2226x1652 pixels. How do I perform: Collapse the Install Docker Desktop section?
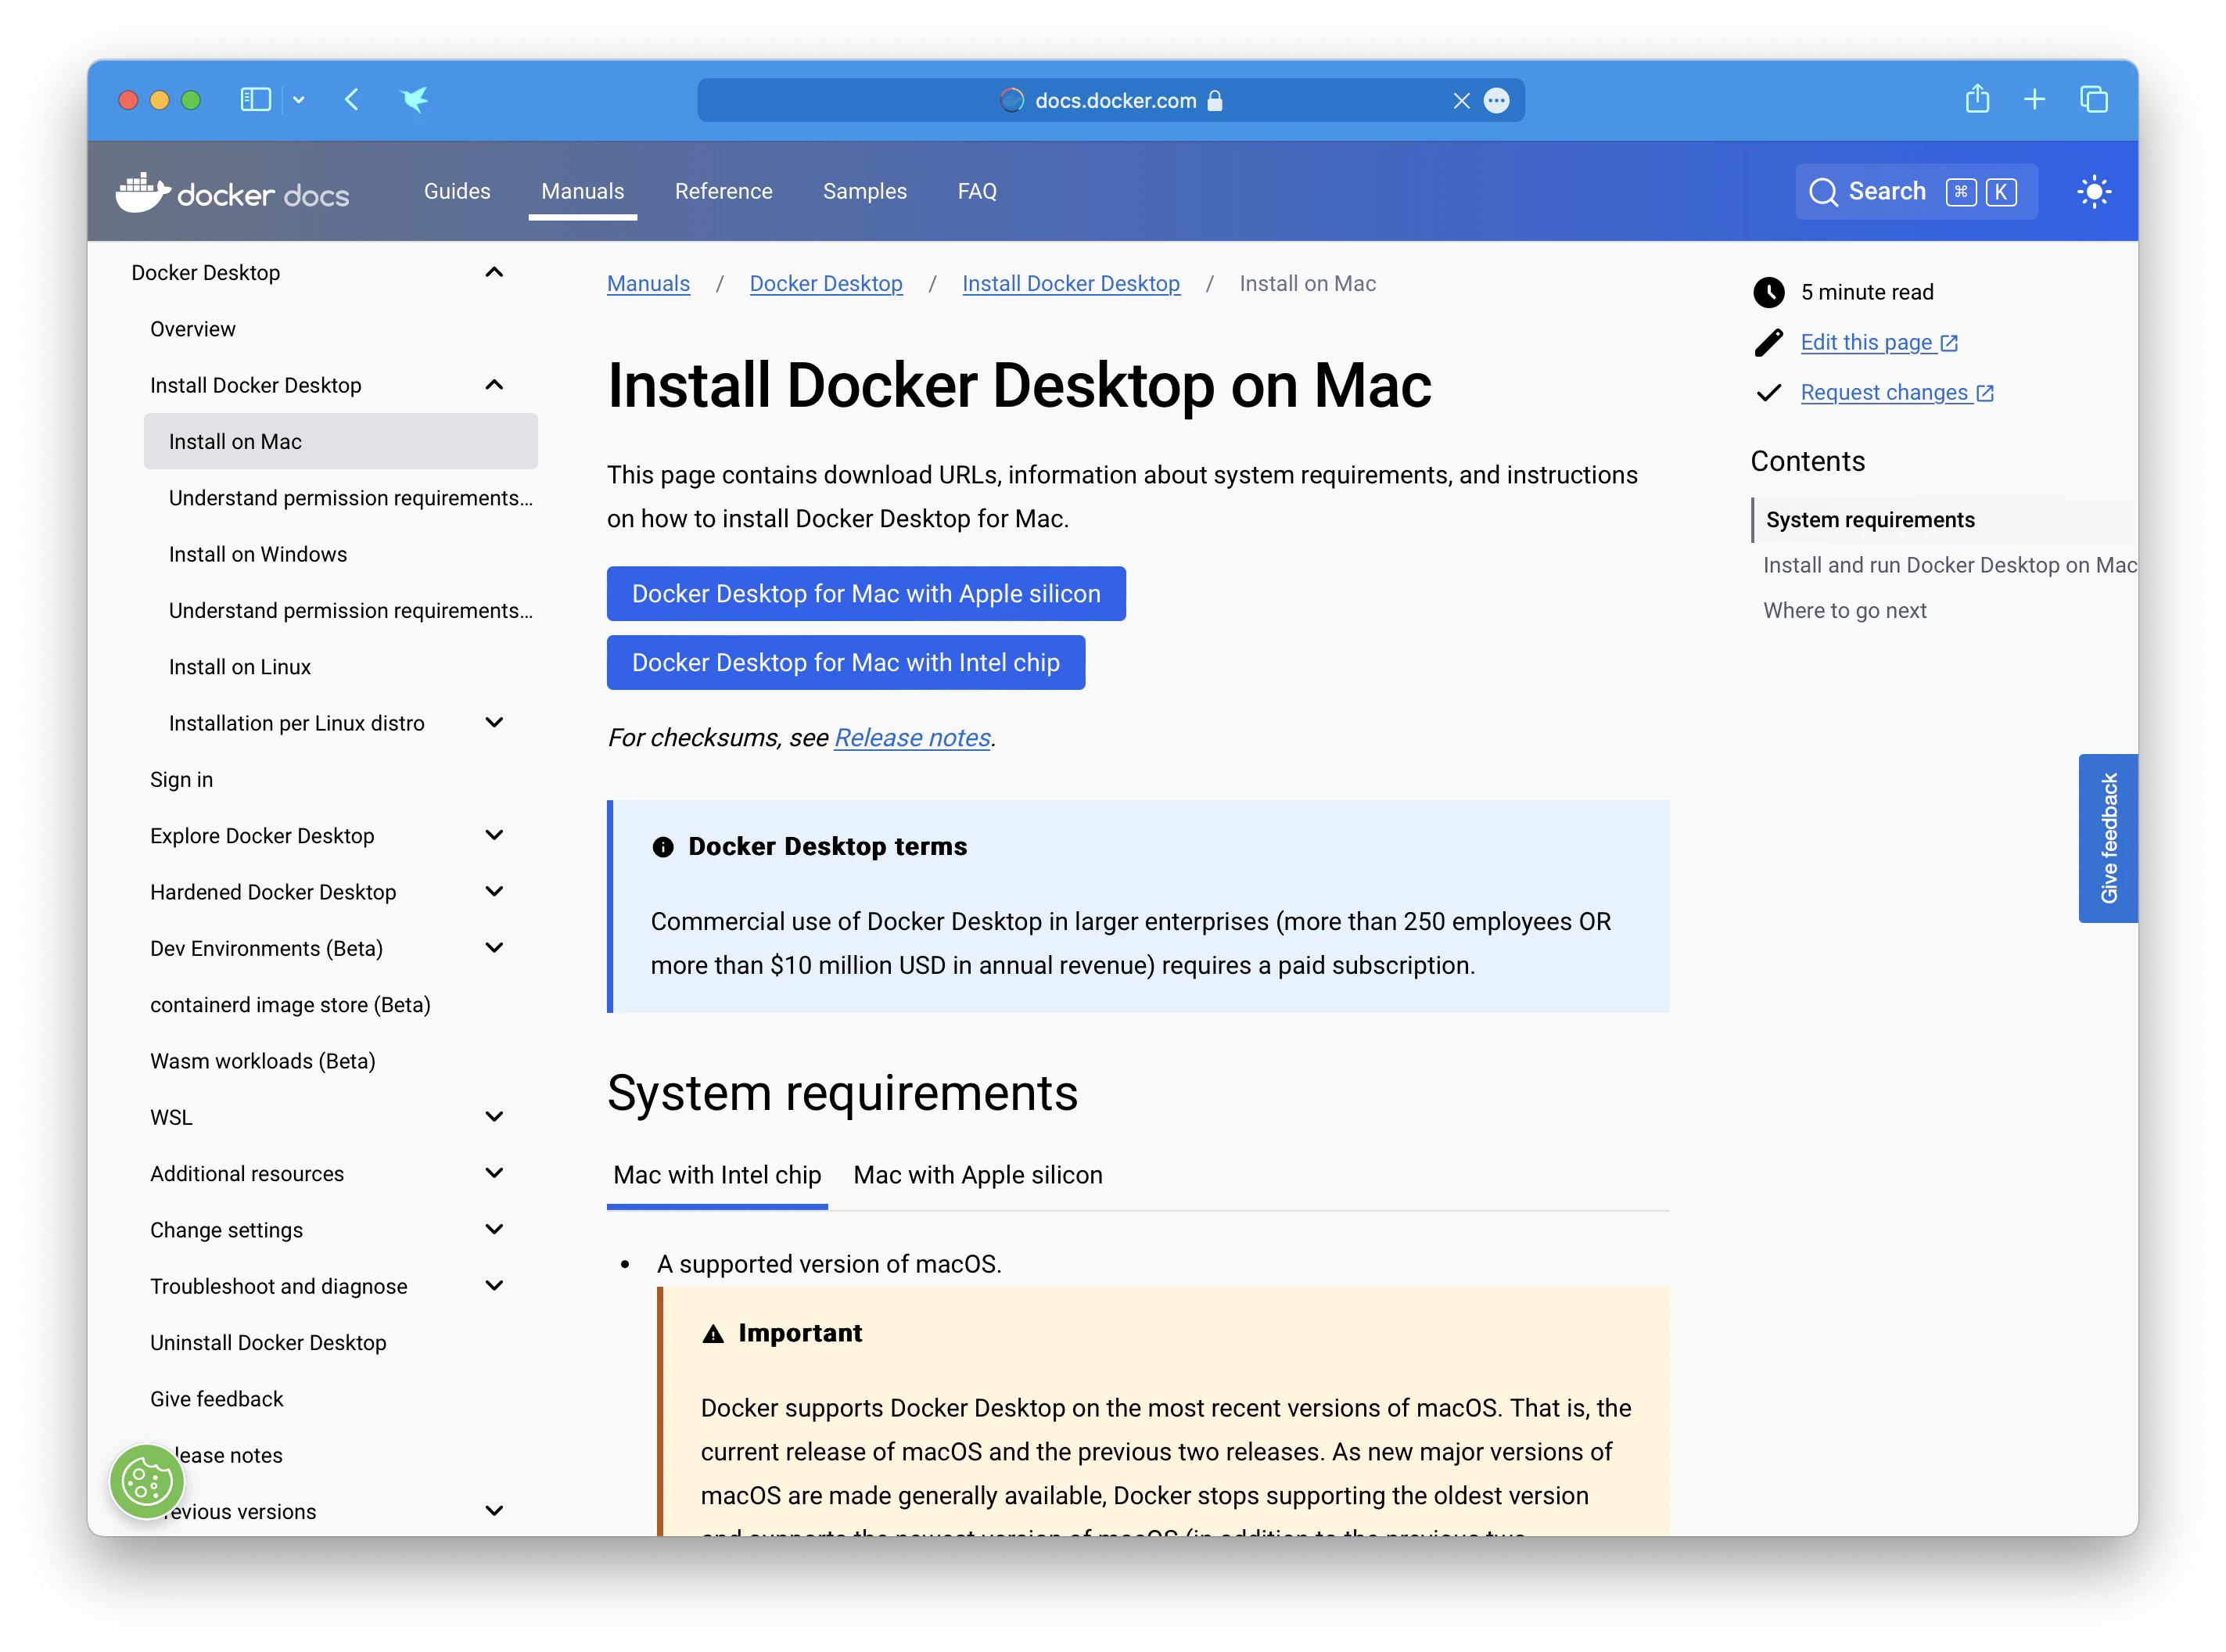494,385
